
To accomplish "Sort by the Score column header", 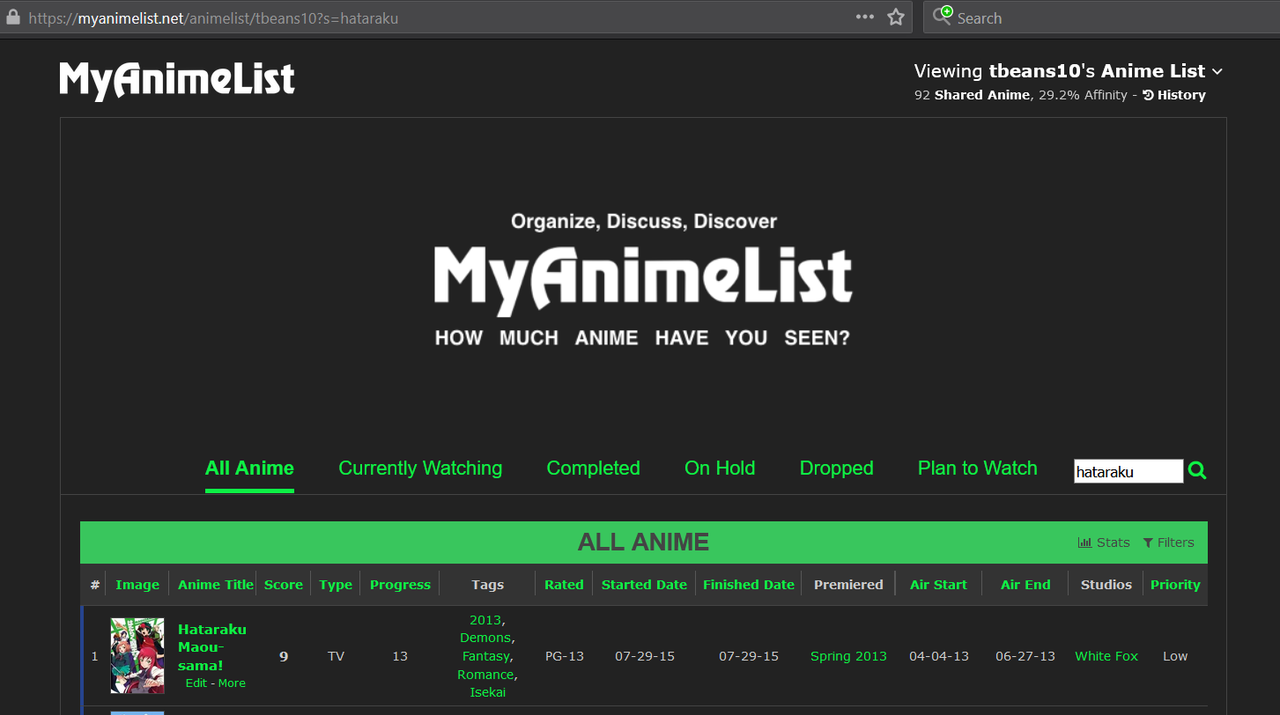I will (x=284, y=585).
